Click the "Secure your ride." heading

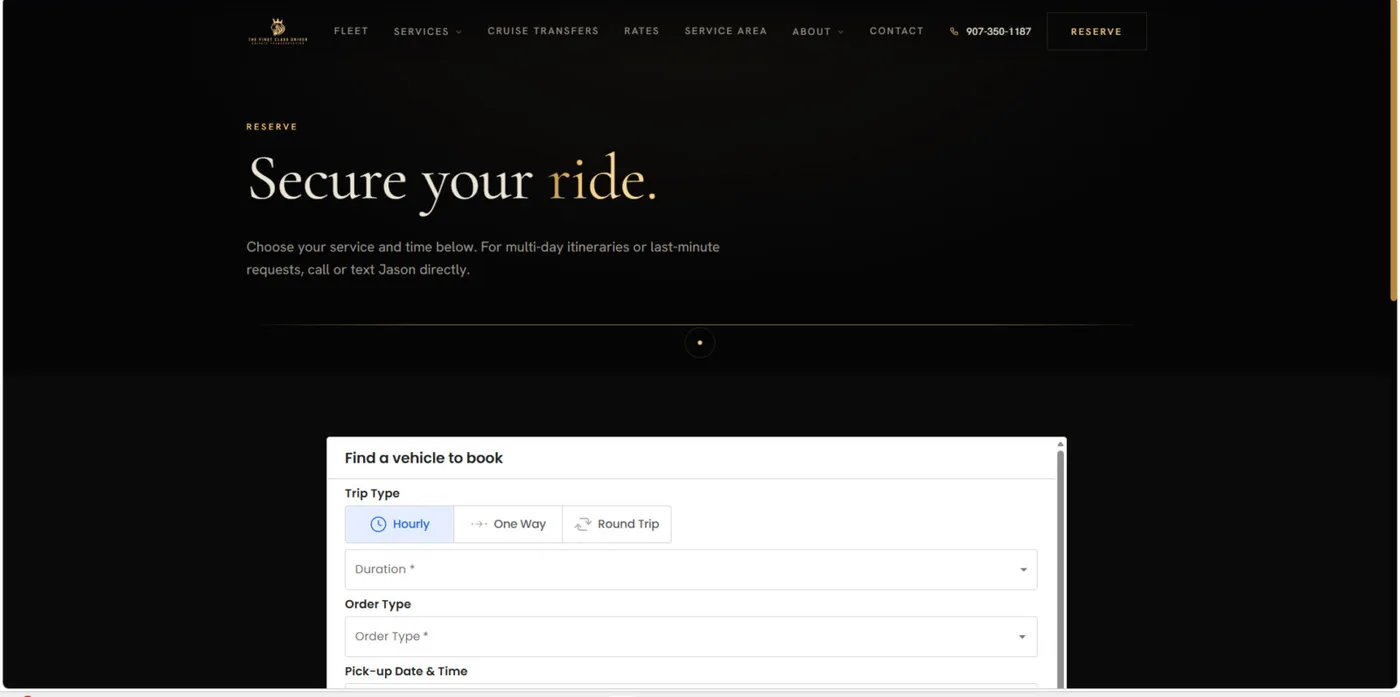tap(452, 181)
